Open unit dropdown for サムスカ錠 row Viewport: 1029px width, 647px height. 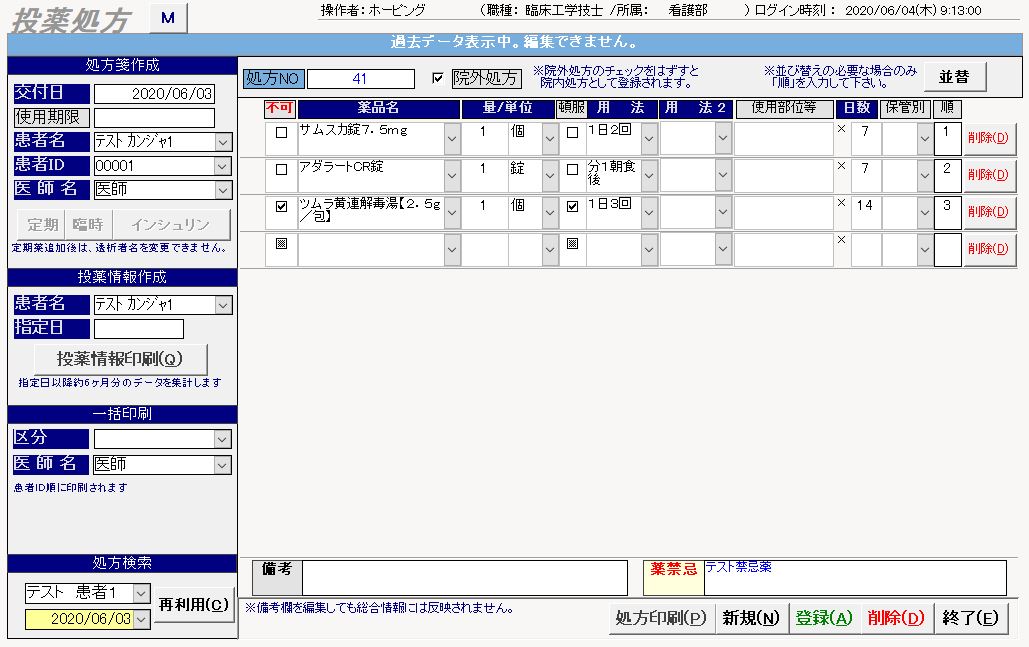(x=550, y=138)
